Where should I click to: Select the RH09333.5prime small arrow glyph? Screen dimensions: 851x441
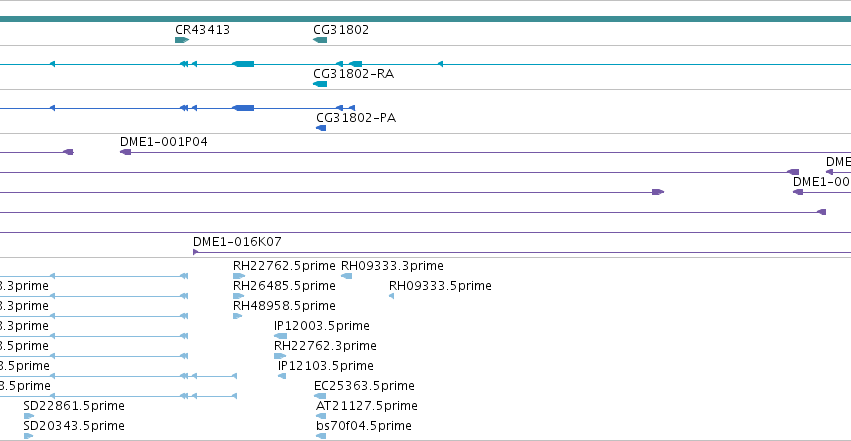(391, 296)
